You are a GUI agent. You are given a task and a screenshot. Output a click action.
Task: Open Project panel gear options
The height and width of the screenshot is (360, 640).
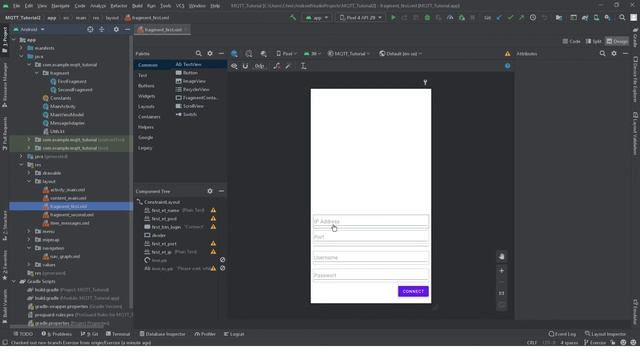click(x=116, y=29)
